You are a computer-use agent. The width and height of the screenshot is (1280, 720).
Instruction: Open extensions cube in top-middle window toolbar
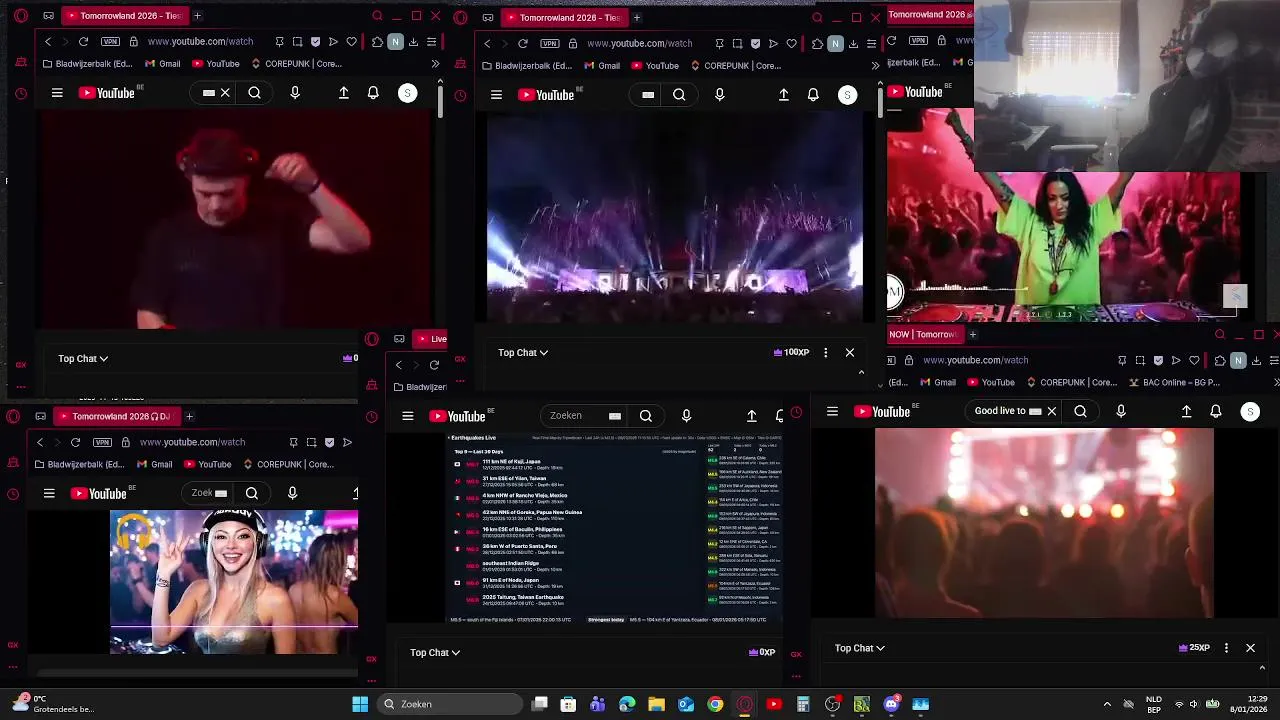tap(817, 44)
